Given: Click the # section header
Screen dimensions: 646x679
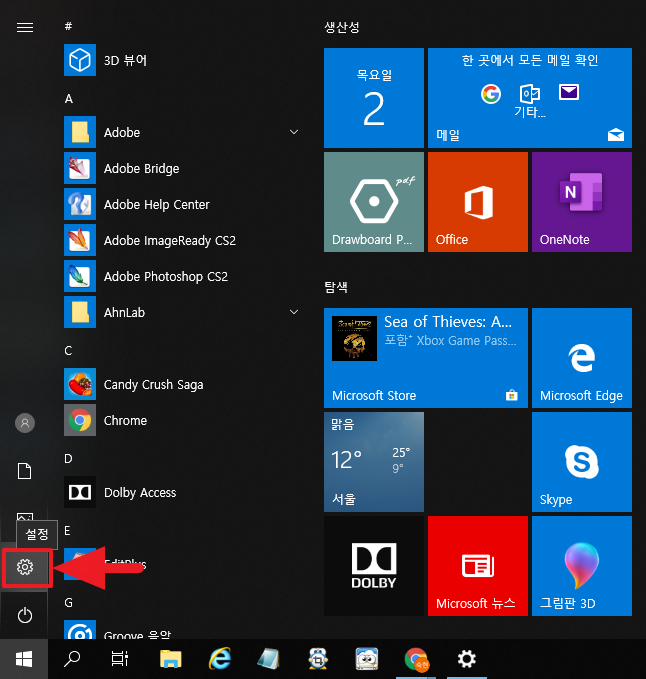Looking at the screenshot, I should [68, 26].
